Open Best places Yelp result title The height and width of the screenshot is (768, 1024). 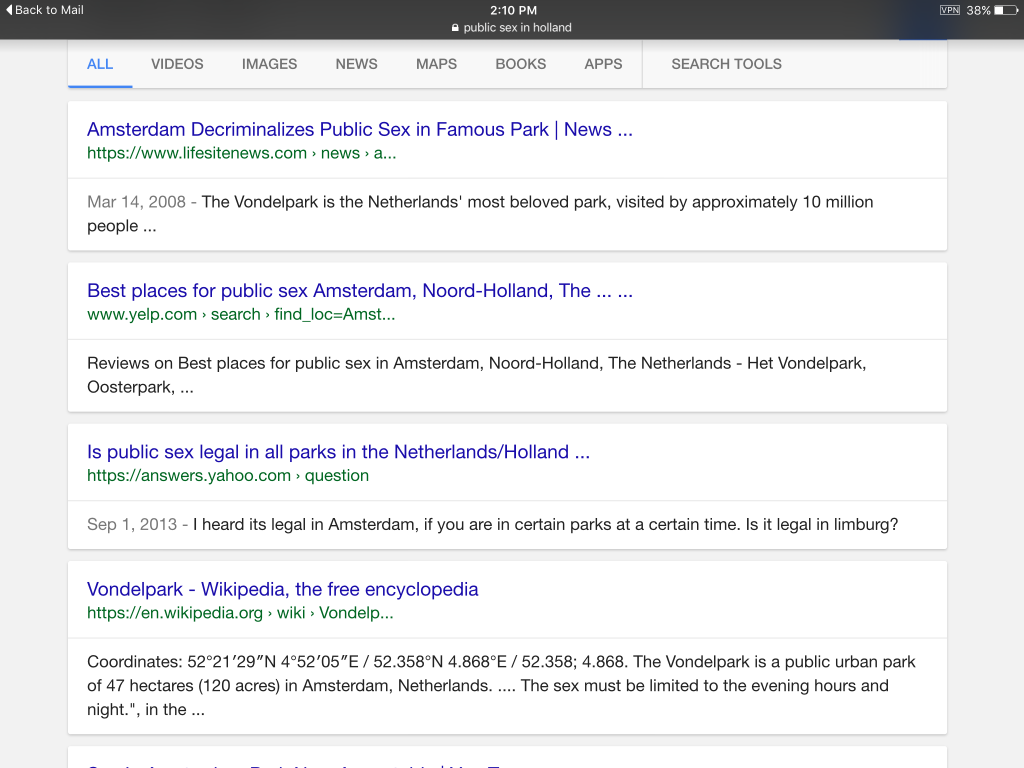tap(360, 291)
